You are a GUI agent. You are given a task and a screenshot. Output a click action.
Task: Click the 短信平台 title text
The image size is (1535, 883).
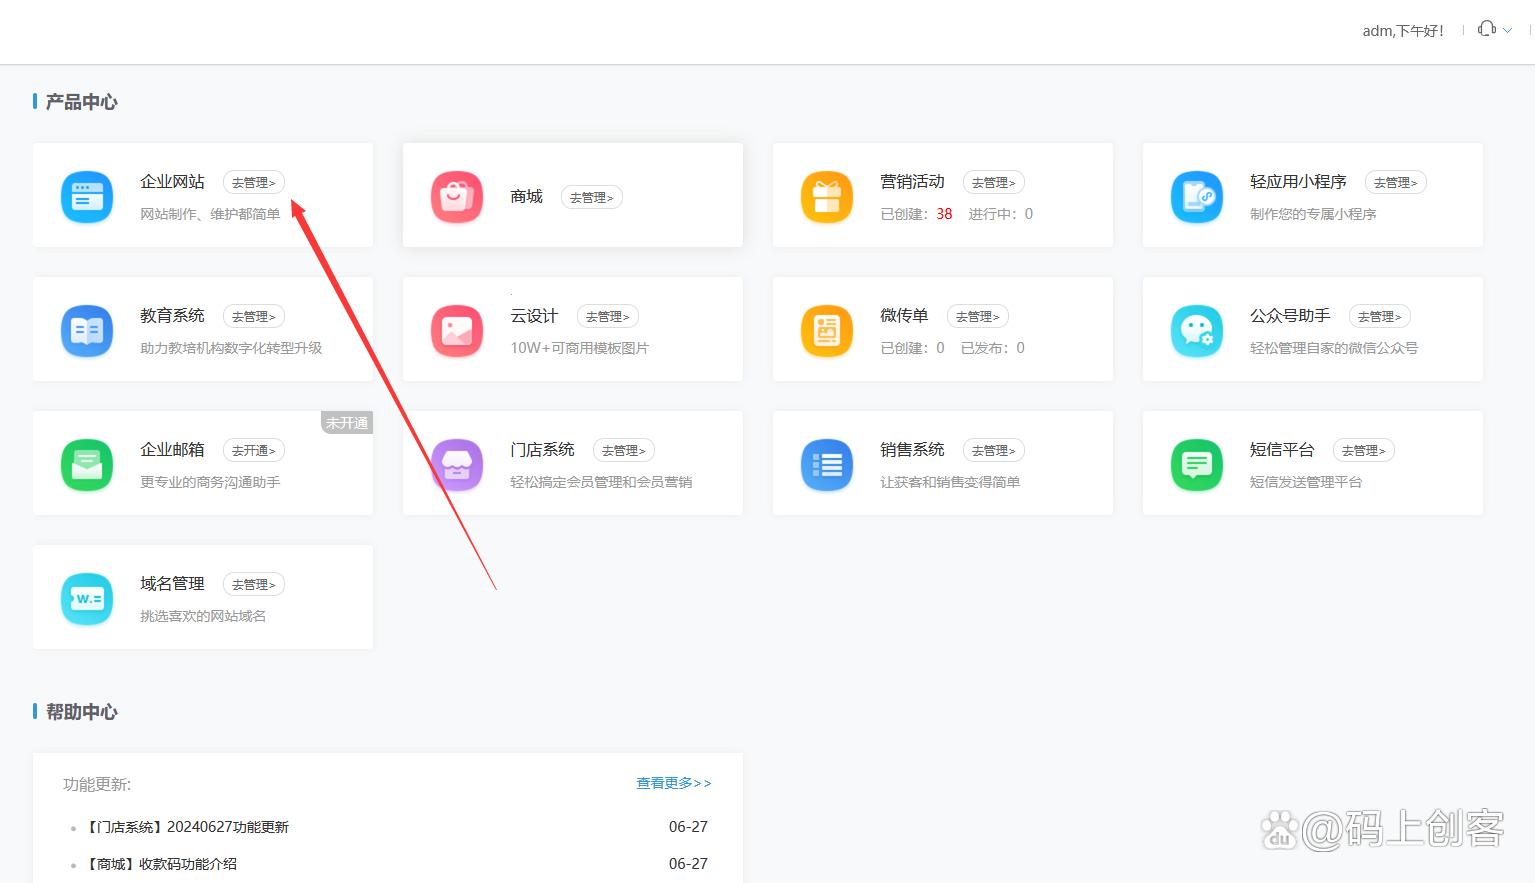click(x=1282, y=449)
